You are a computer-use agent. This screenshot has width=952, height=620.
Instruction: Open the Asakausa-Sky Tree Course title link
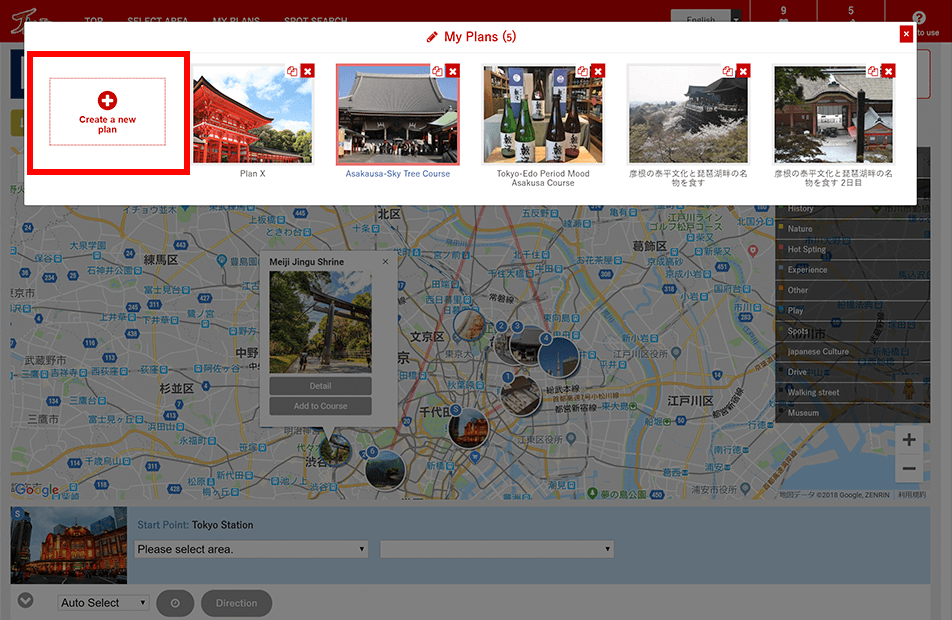(398, 174)
